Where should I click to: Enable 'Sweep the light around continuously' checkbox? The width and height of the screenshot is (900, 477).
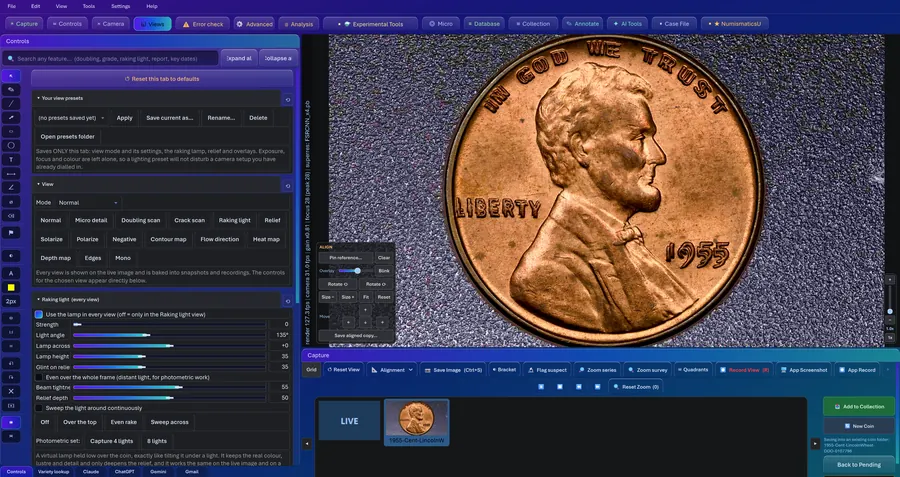click(x=38, y=408)
